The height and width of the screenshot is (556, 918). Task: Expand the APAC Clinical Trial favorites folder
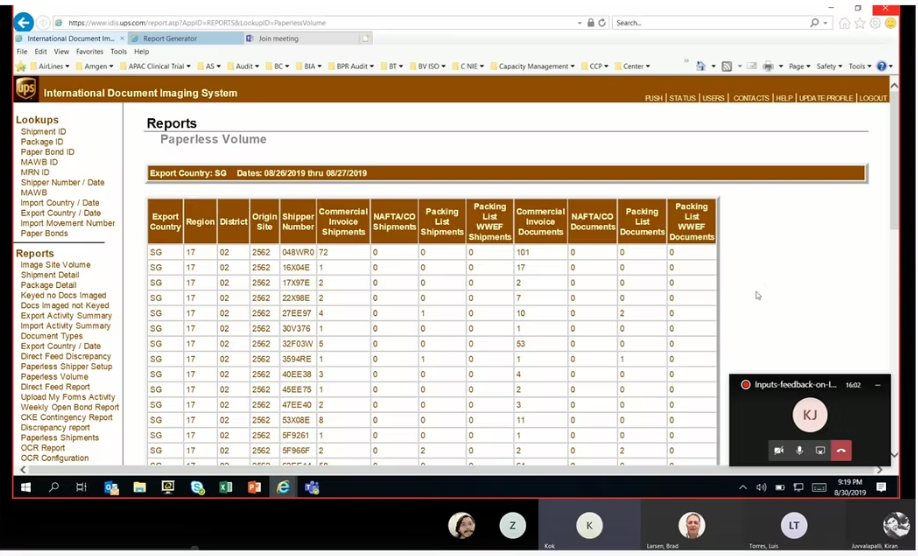(155, 66)
